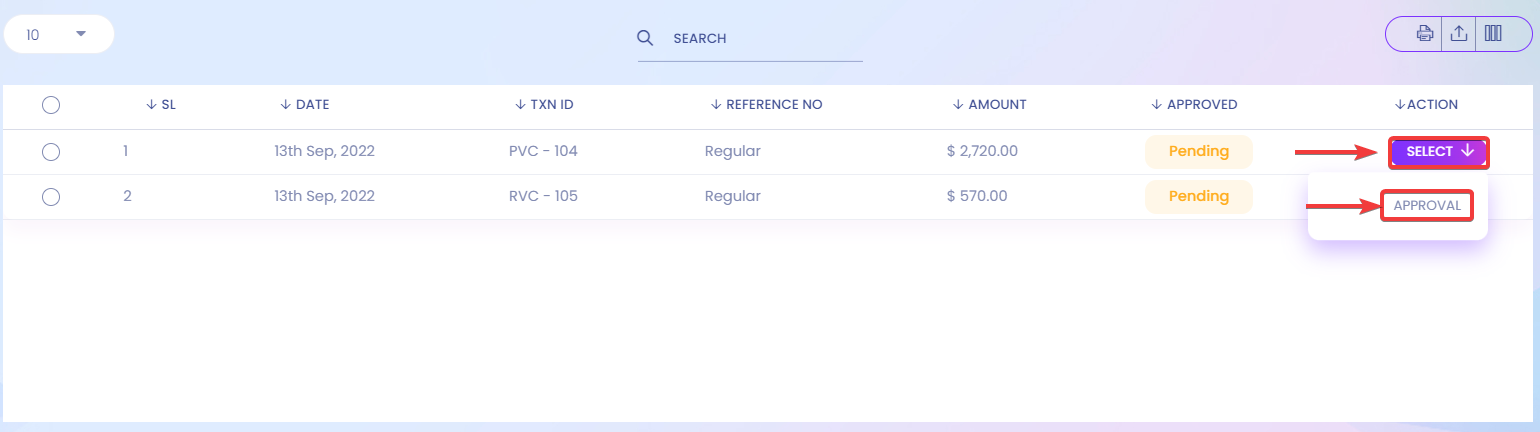1540x432 pixels.
Task: Click the print icon in the toolbar
Action: 1425,34
